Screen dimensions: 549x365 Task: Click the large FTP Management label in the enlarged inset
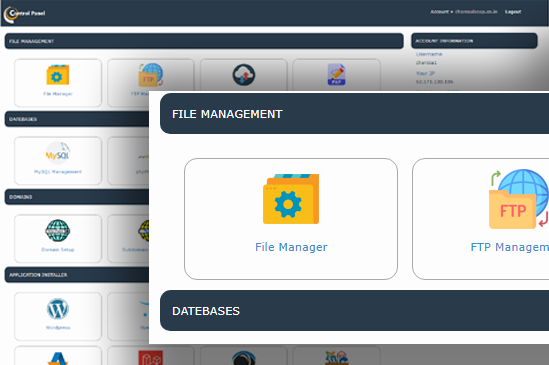pos(510,247)
